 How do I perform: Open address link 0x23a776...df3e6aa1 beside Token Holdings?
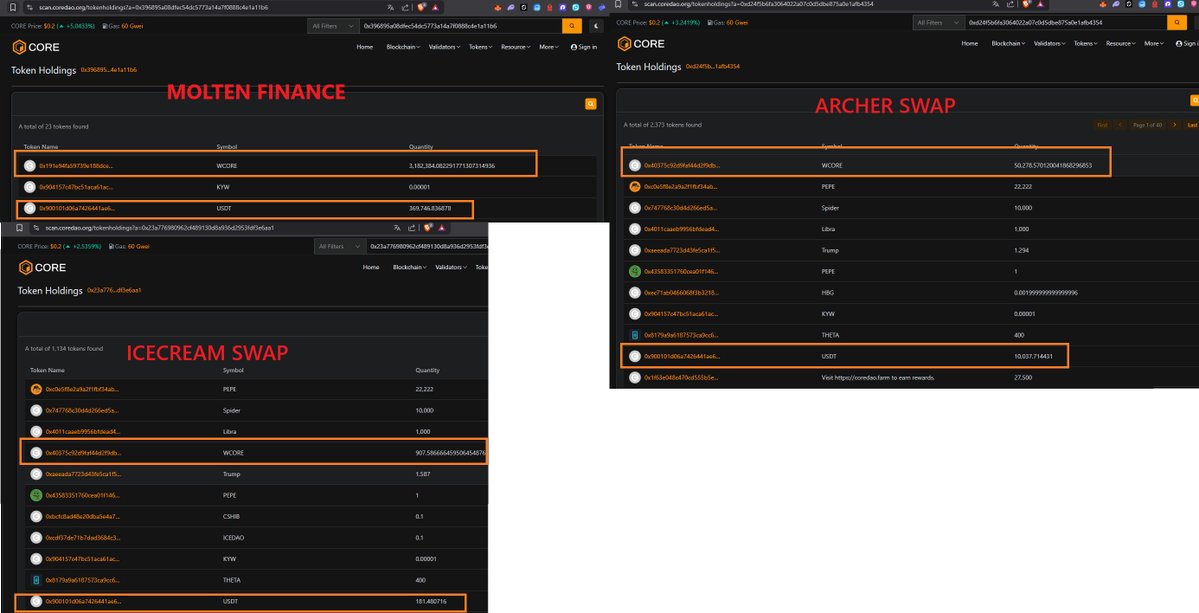click(x=114, y=290)
